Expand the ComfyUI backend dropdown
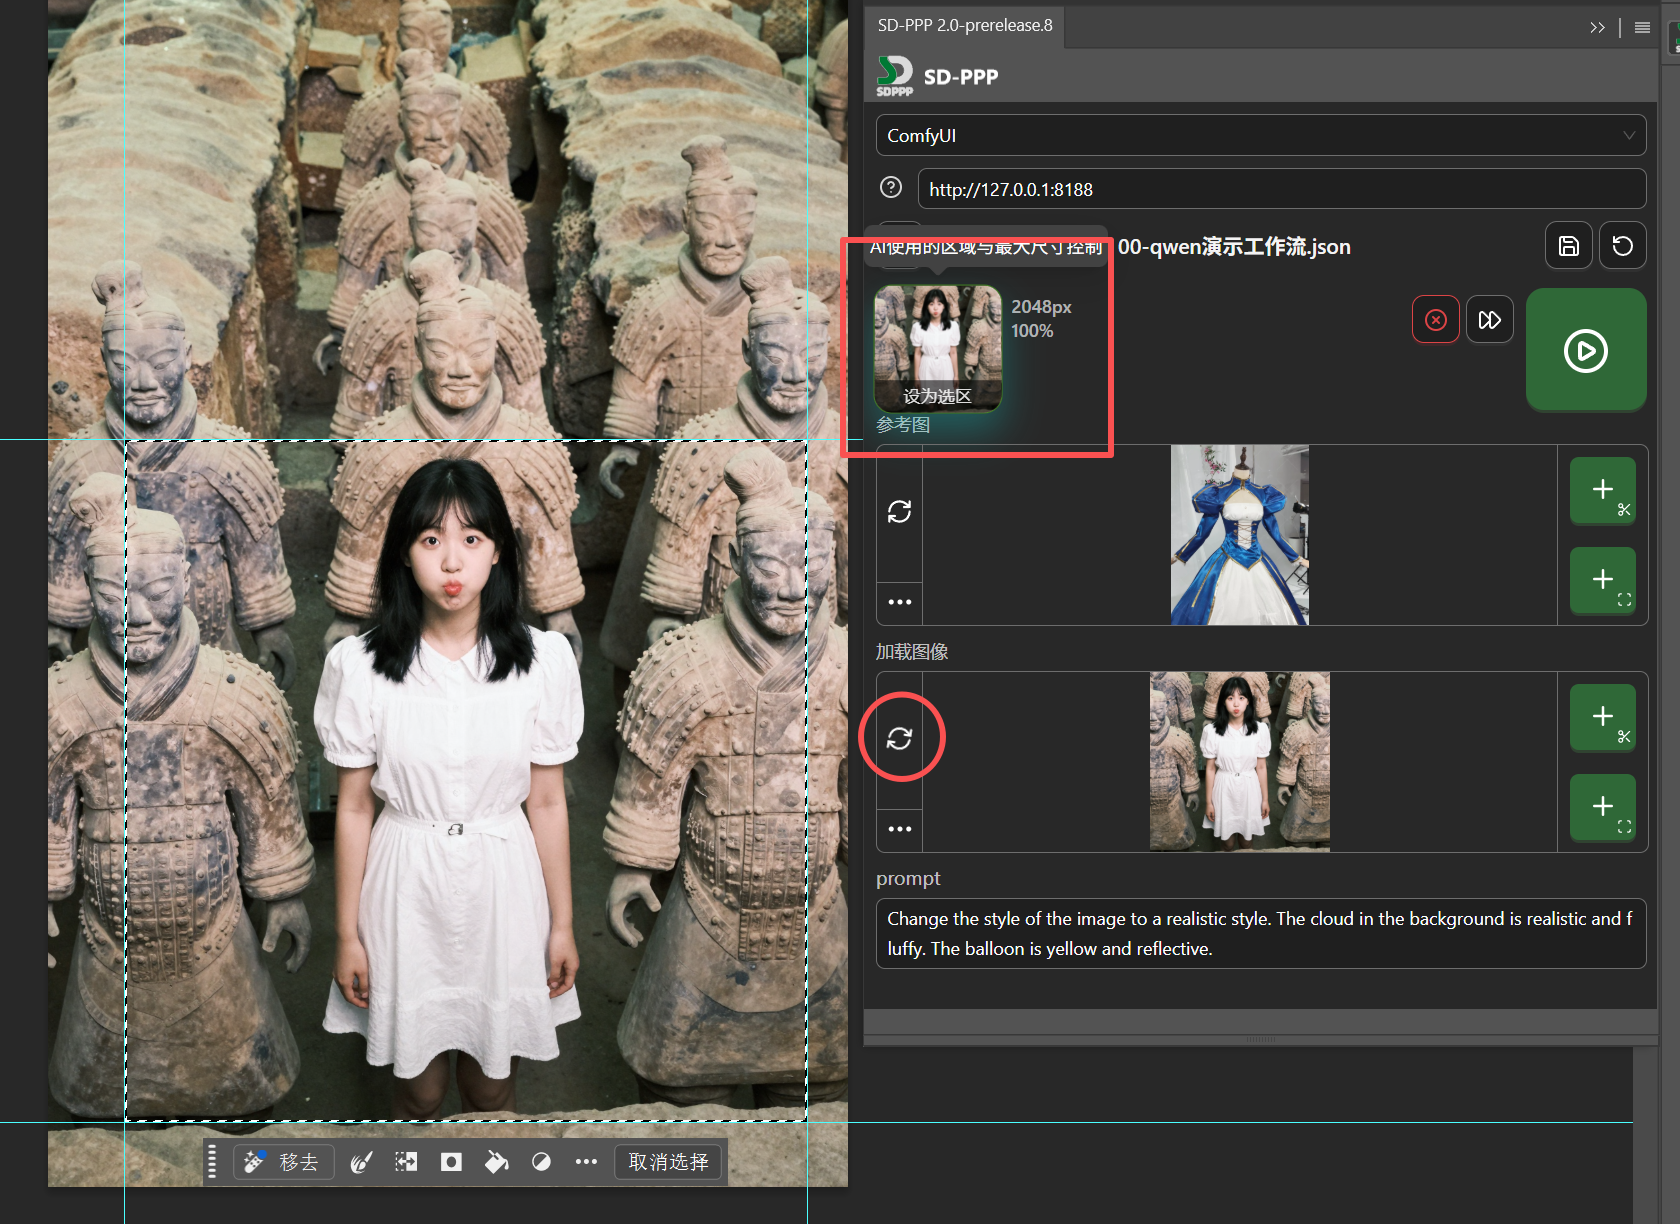 pyautogui.click(x=1260, y=135)
